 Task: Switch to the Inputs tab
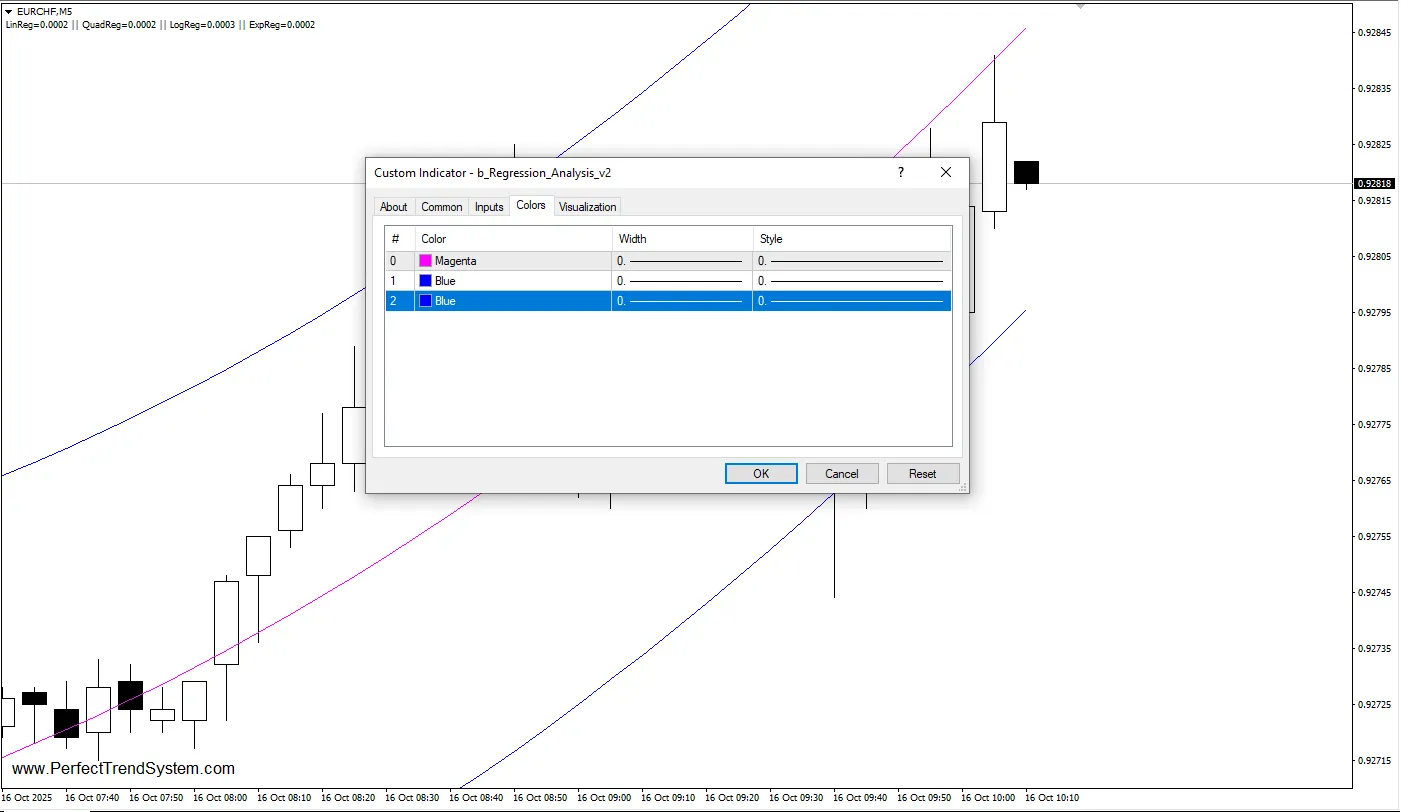click(489, 206)
